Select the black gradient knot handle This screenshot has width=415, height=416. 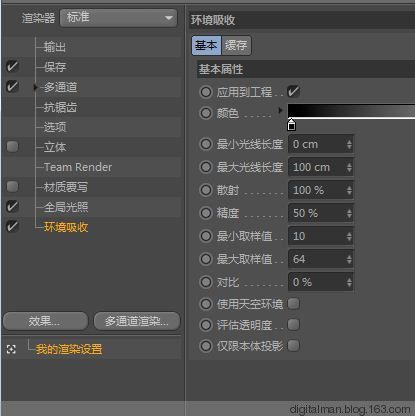[x=292, y=124]
